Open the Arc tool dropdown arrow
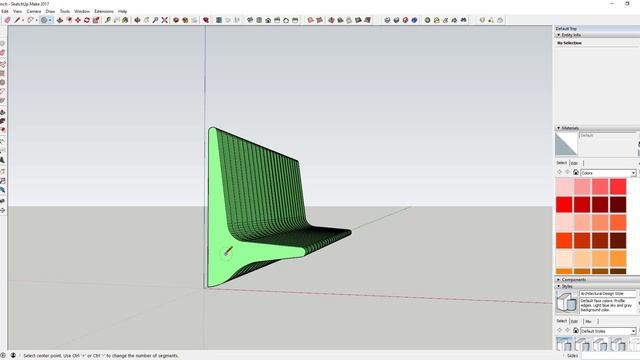Screen dimensions: 640x360 pyautogui.click(x=36, y=20)
